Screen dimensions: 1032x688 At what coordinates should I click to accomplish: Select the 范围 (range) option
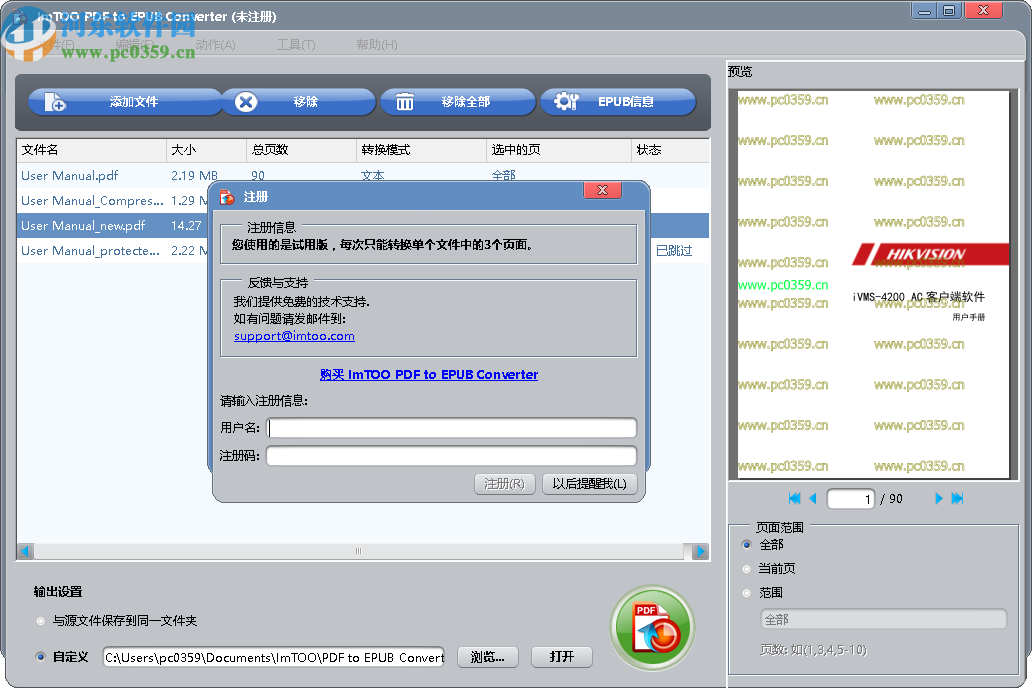[744, 591]
